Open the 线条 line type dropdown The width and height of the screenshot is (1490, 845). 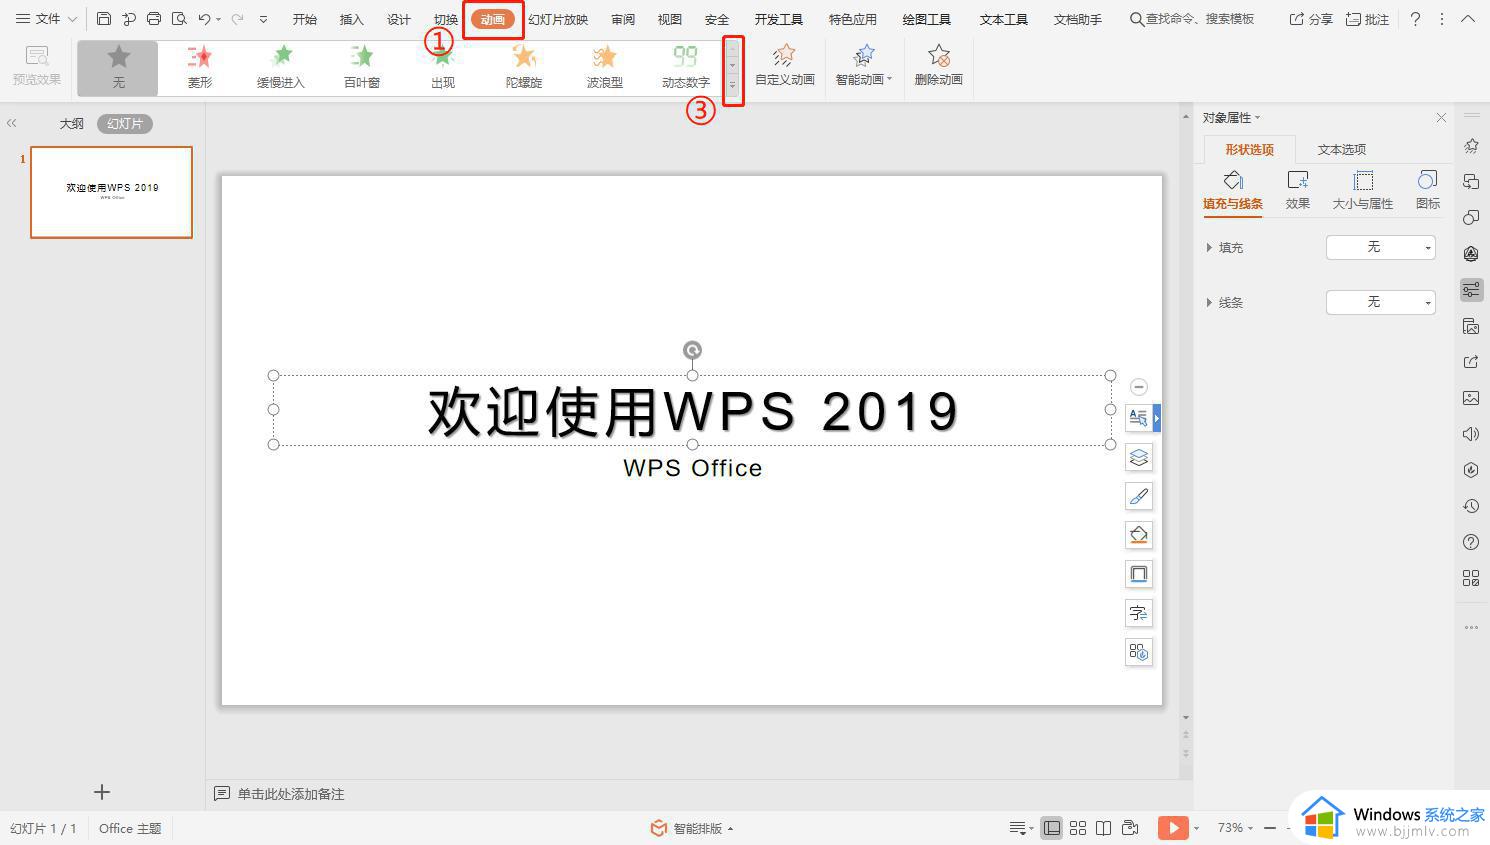click(x=1381, y=302)
